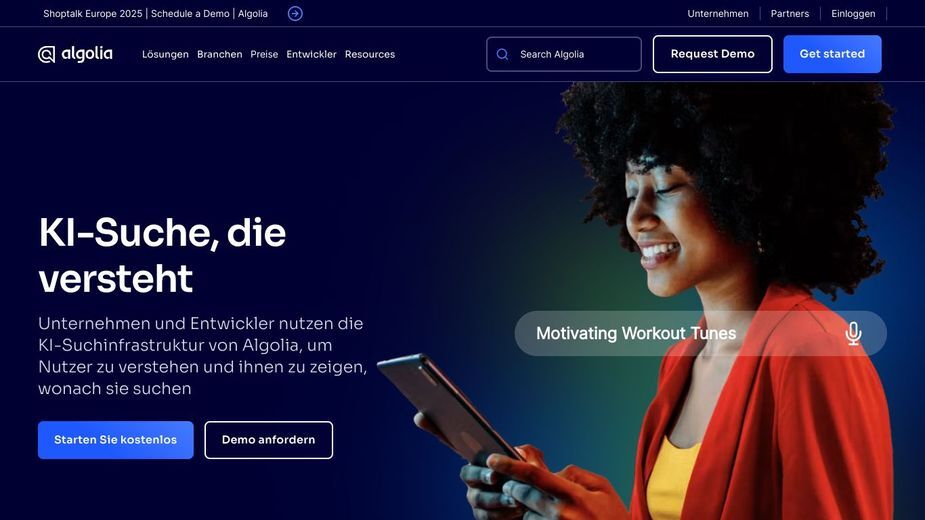Open the Partners link
Screen dimensions: 925x520
(790, 14)
